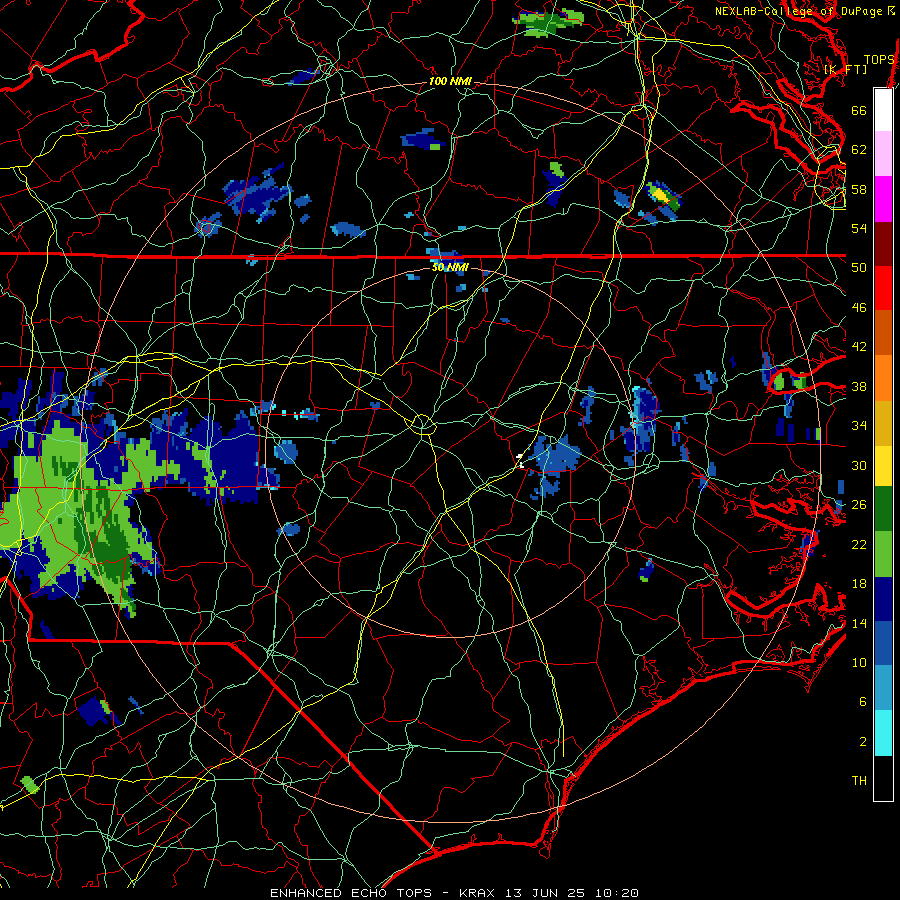The image size is (900, 900).
Task: Click the 'KRAX' station ID in caption
Action: click(x=478, y=893)
